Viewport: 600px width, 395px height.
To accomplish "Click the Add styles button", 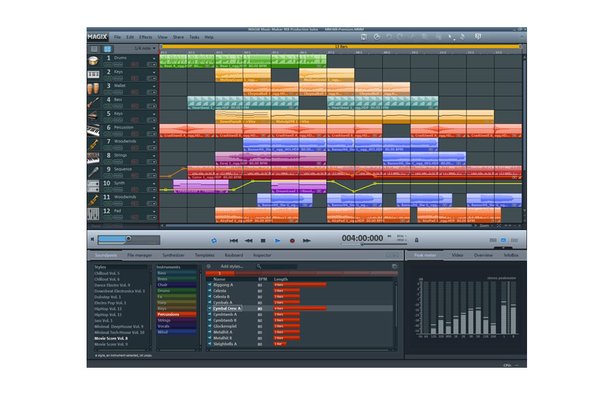I will 232,266.
